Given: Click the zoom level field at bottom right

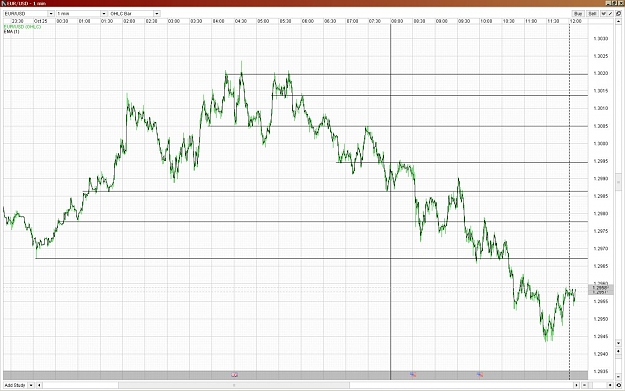Looking at the screenshot, I should coord(597,385).
